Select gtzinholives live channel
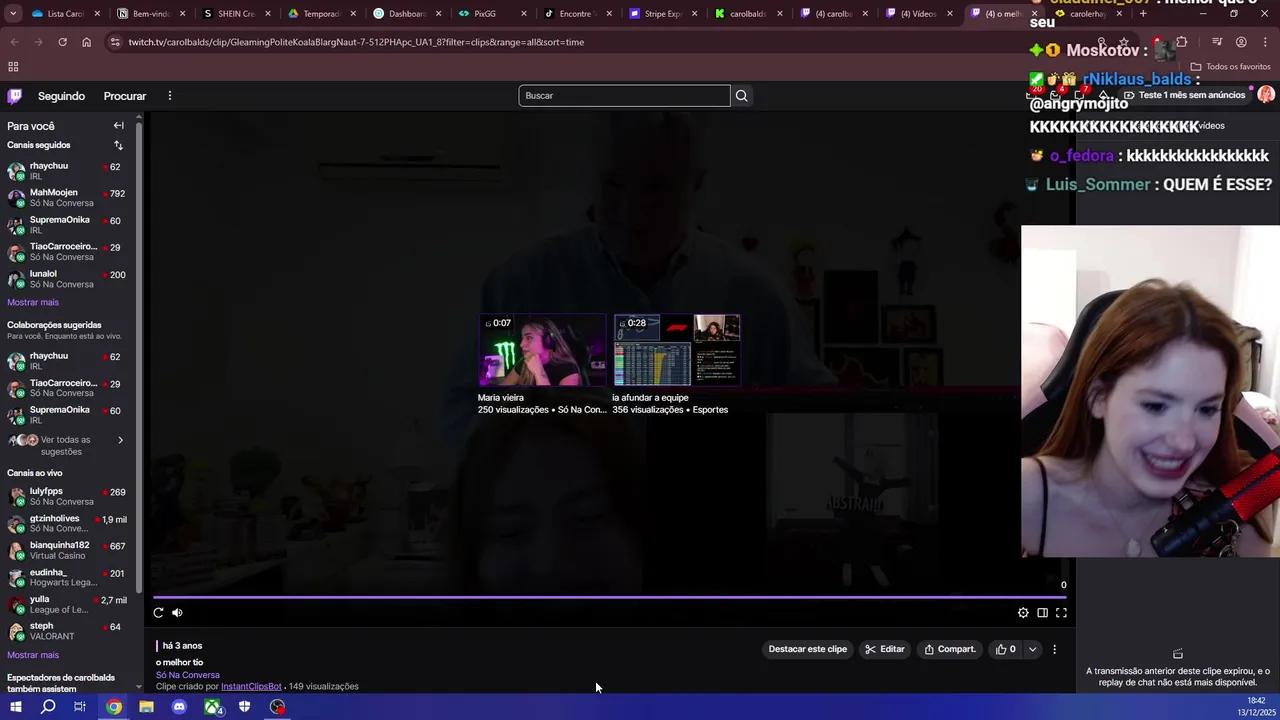This screenshot has height=720, width=1280. tap(70, 524)
